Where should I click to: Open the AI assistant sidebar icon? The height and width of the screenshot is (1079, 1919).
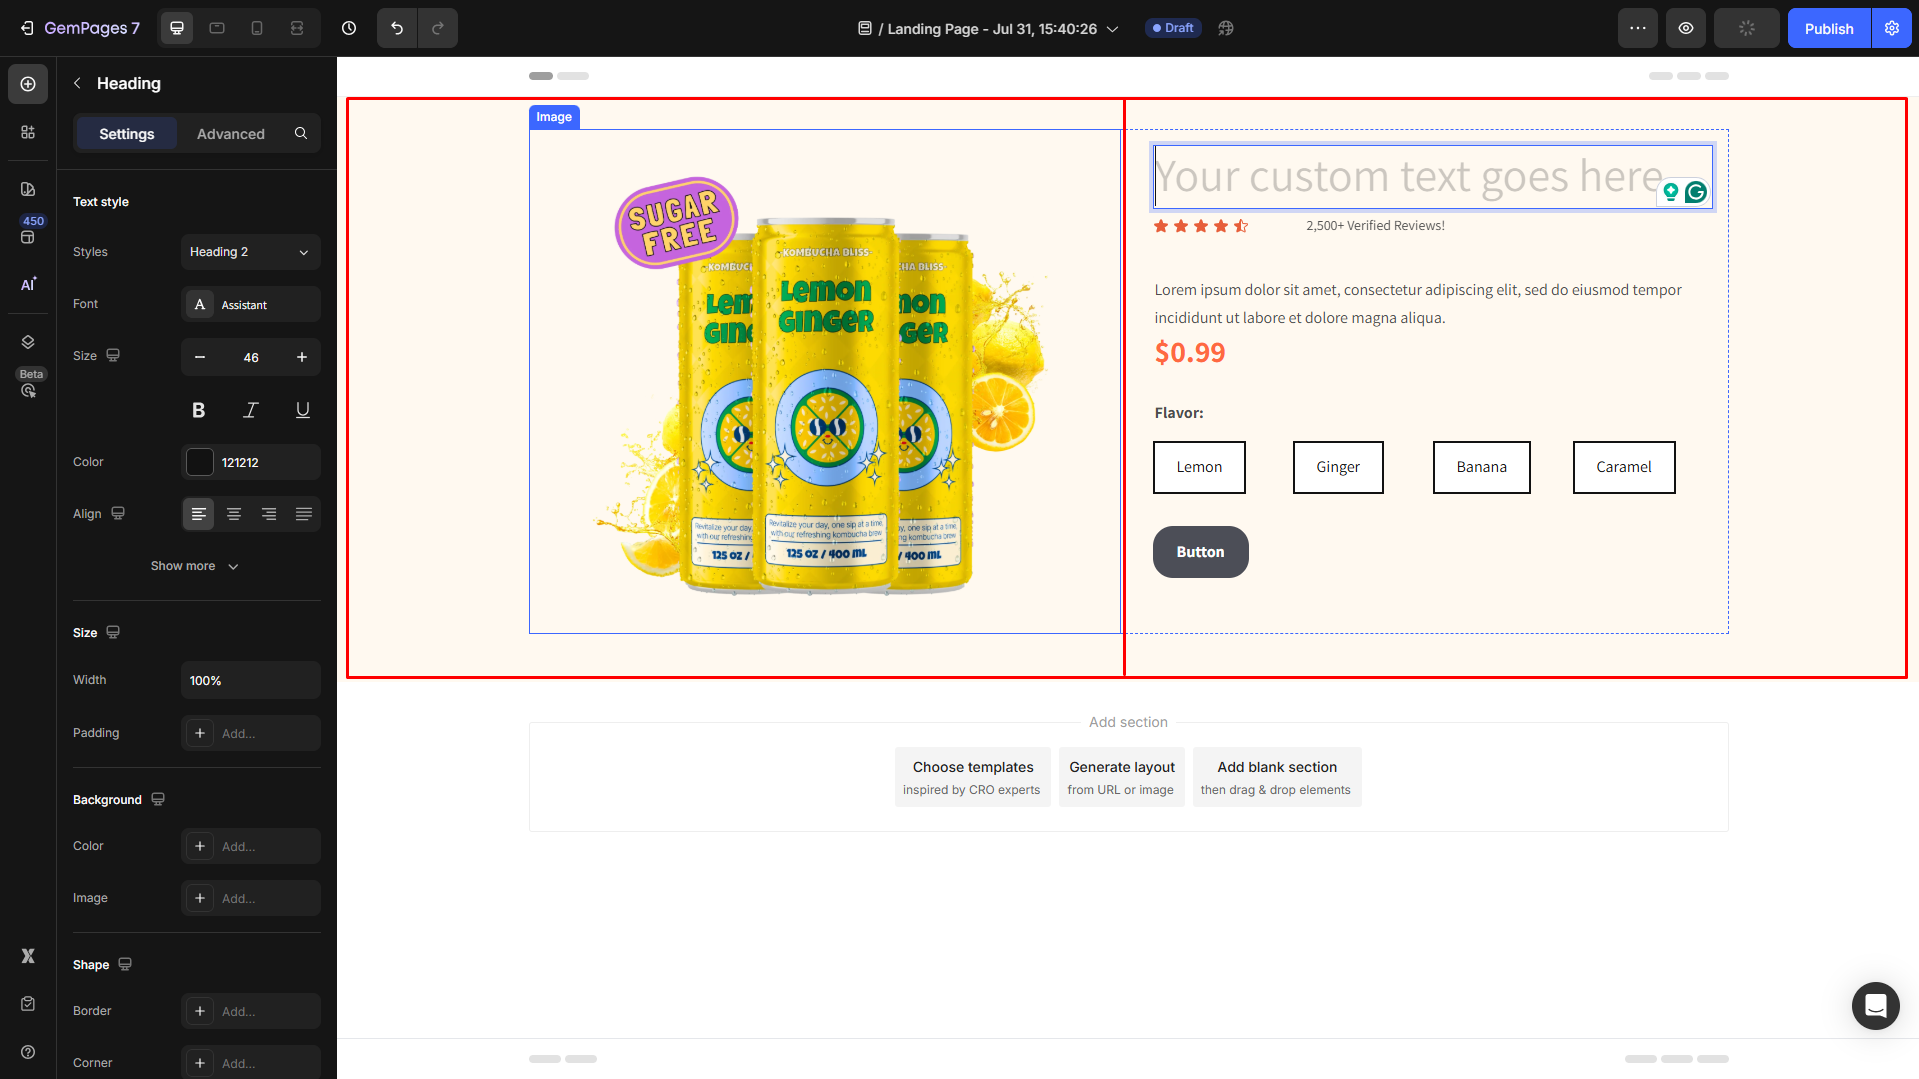[28, 285]
